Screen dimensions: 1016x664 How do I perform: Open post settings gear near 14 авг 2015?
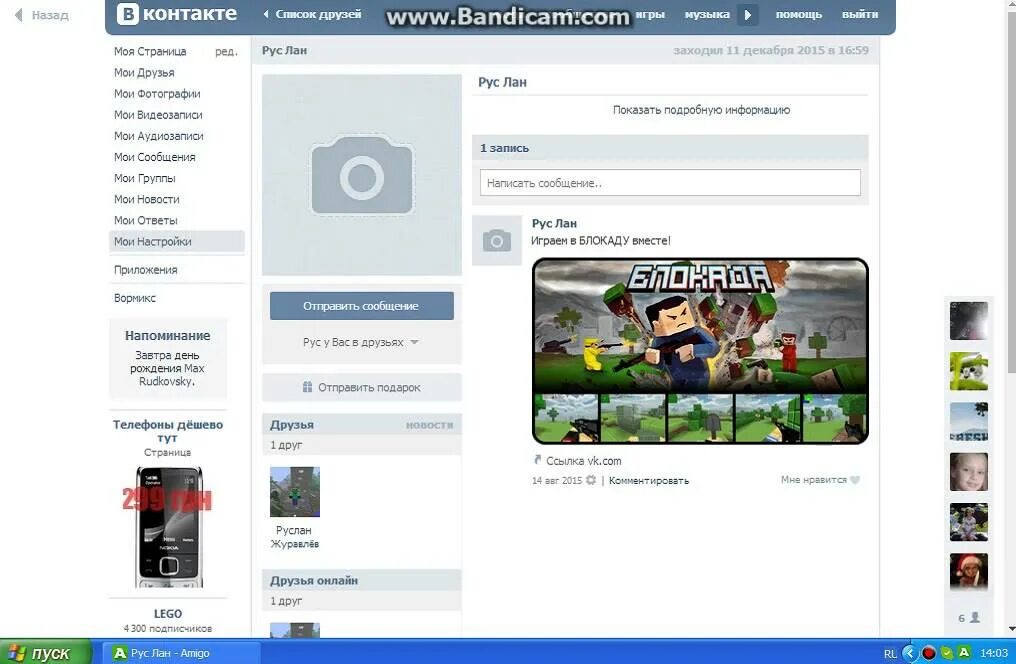tap(590, 480)
